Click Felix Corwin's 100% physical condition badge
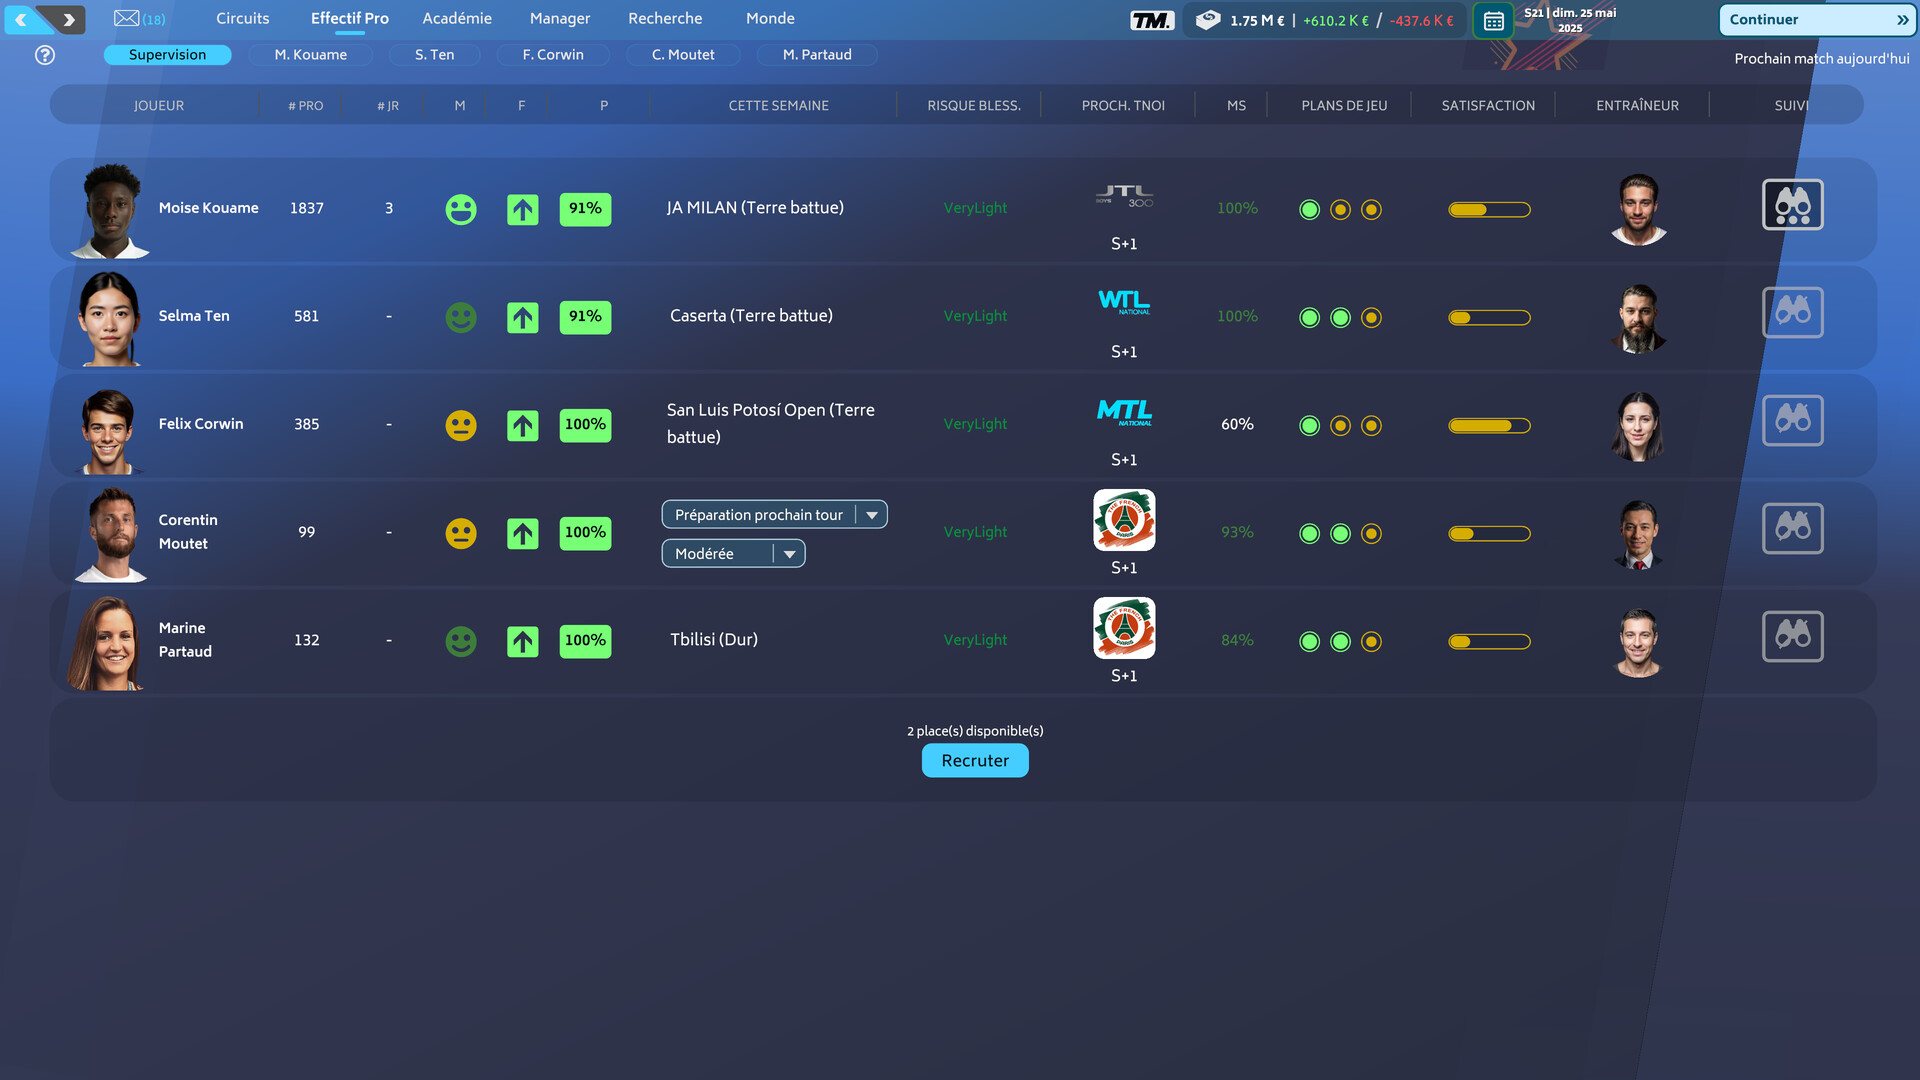The height and width of the screenshot is (1080, 1920). [x=585, y=425]
